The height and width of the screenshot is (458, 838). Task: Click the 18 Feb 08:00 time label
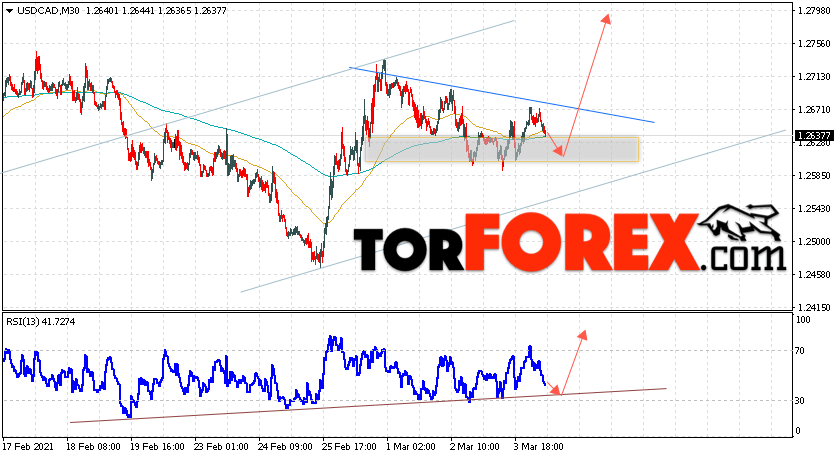(x=94, y=446)
